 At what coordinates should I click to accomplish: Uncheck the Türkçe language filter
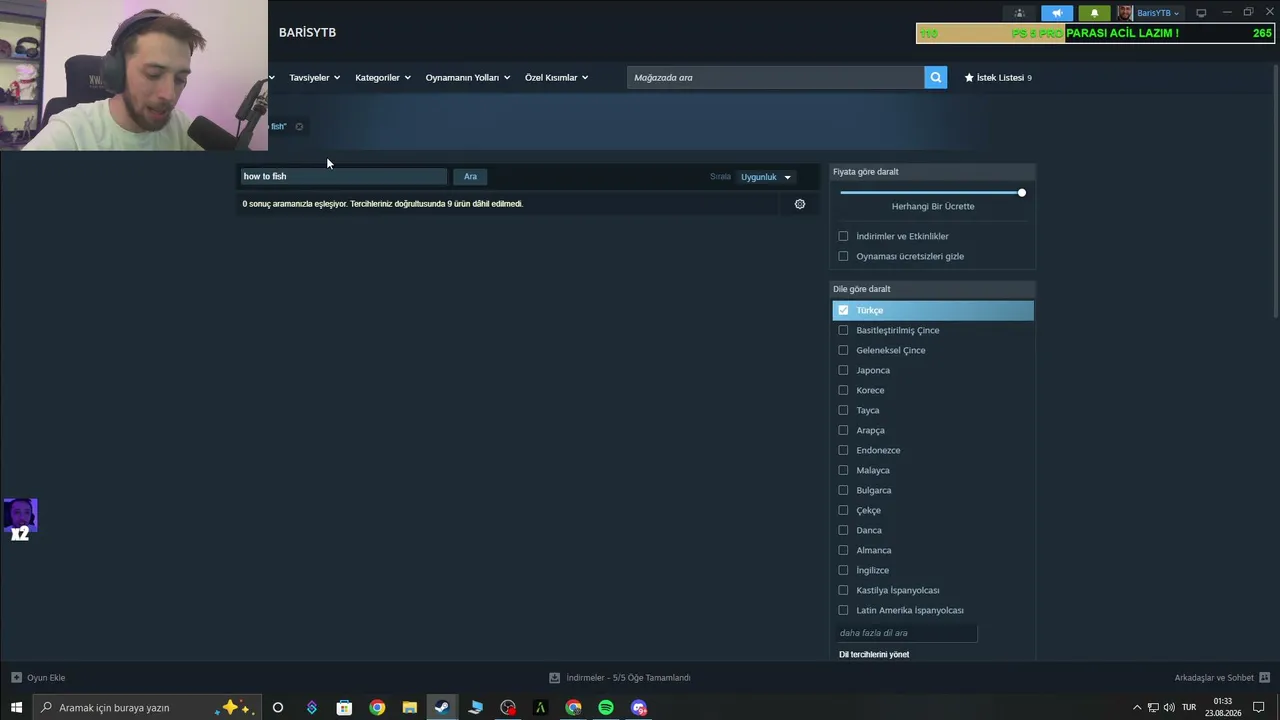(843, 310)
